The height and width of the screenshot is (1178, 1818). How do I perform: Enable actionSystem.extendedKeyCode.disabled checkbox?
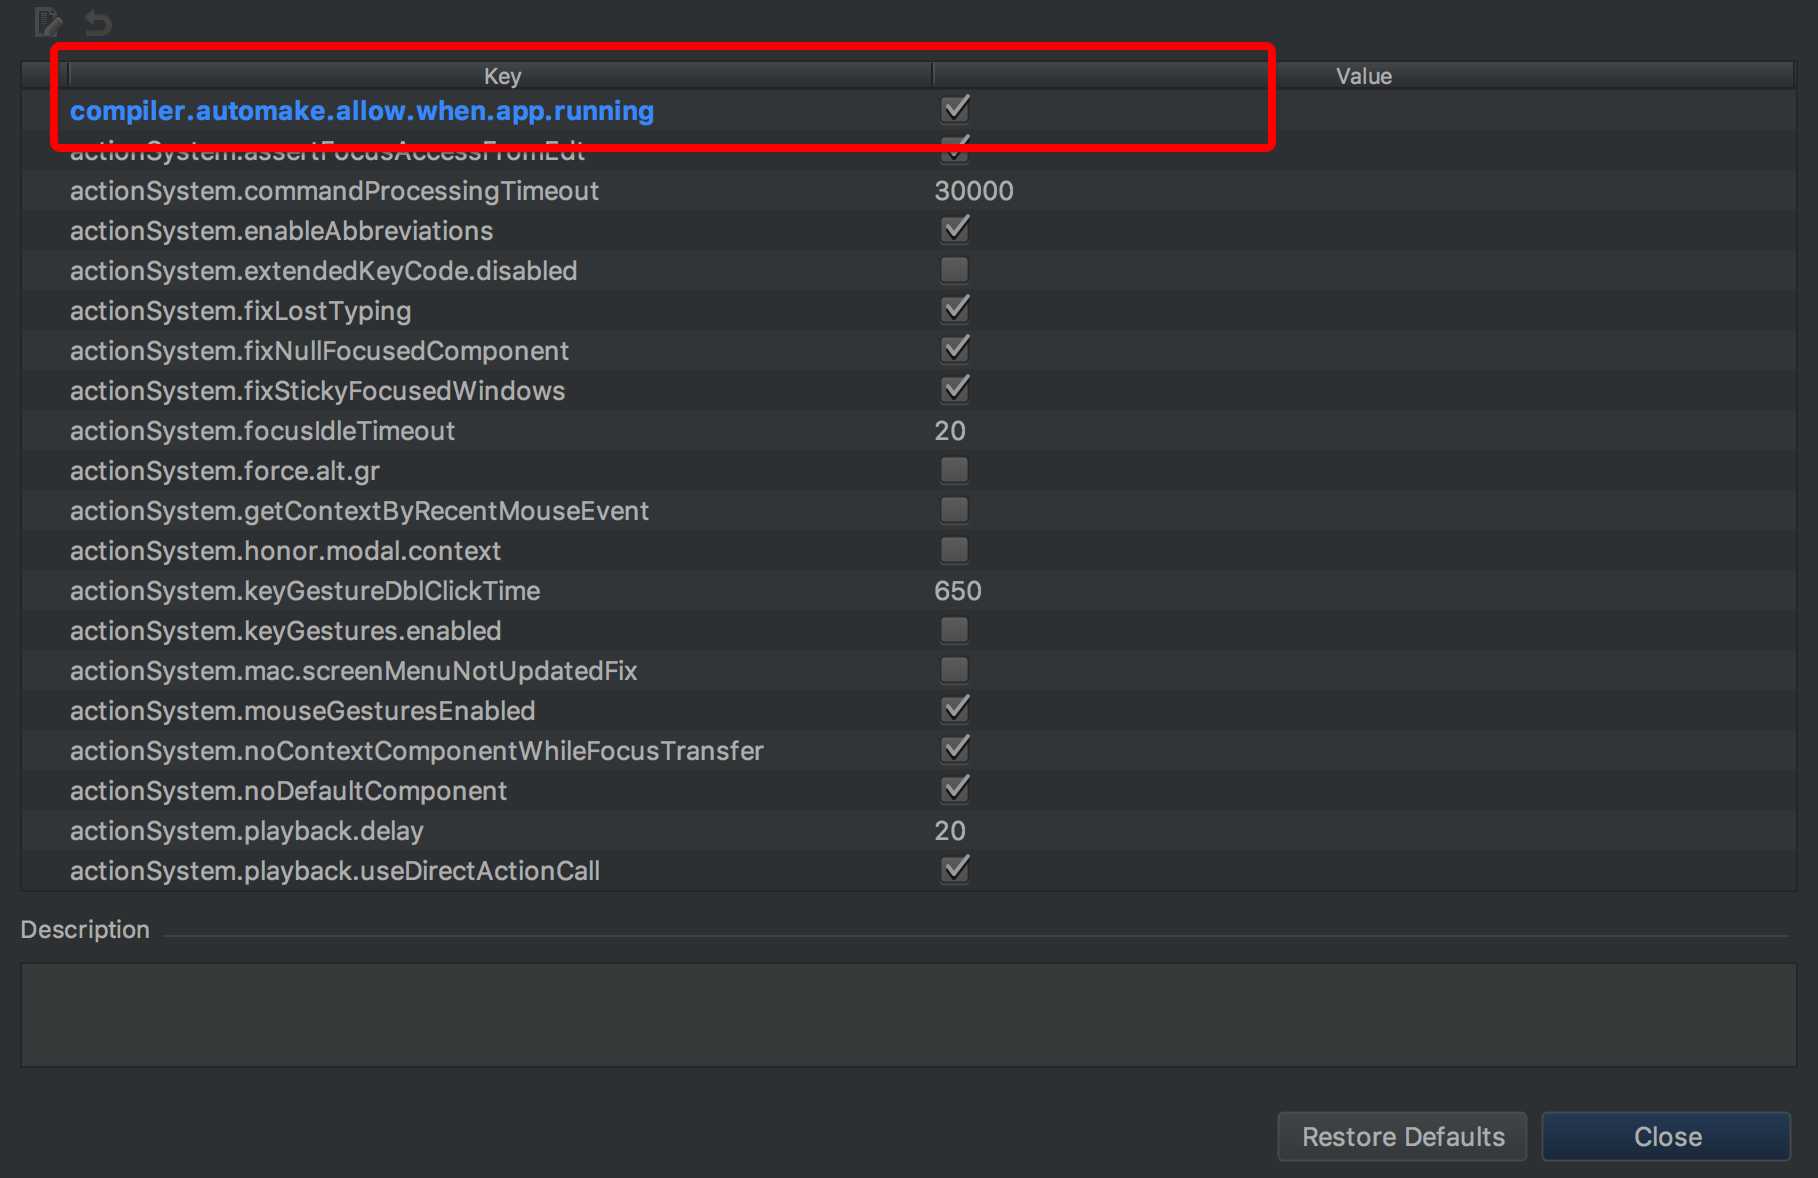coord(955,270)
